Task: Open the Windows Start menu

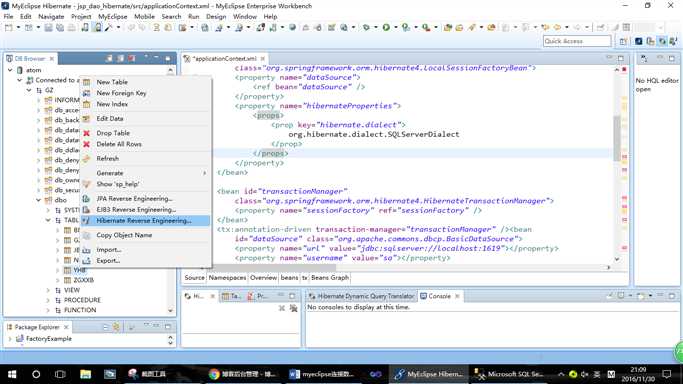Action: 12,374
